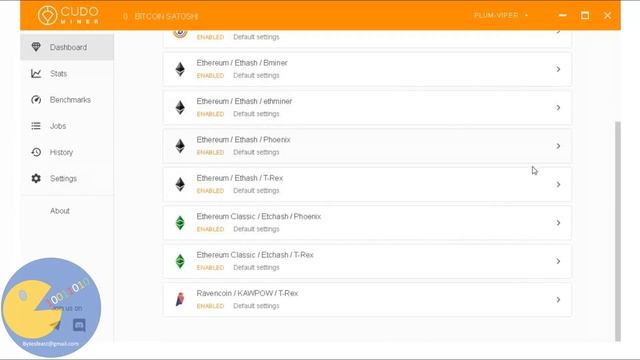Click the ENABLED status on Bminer row
This screenshot has height=360, width=640.
click(210, 76)
